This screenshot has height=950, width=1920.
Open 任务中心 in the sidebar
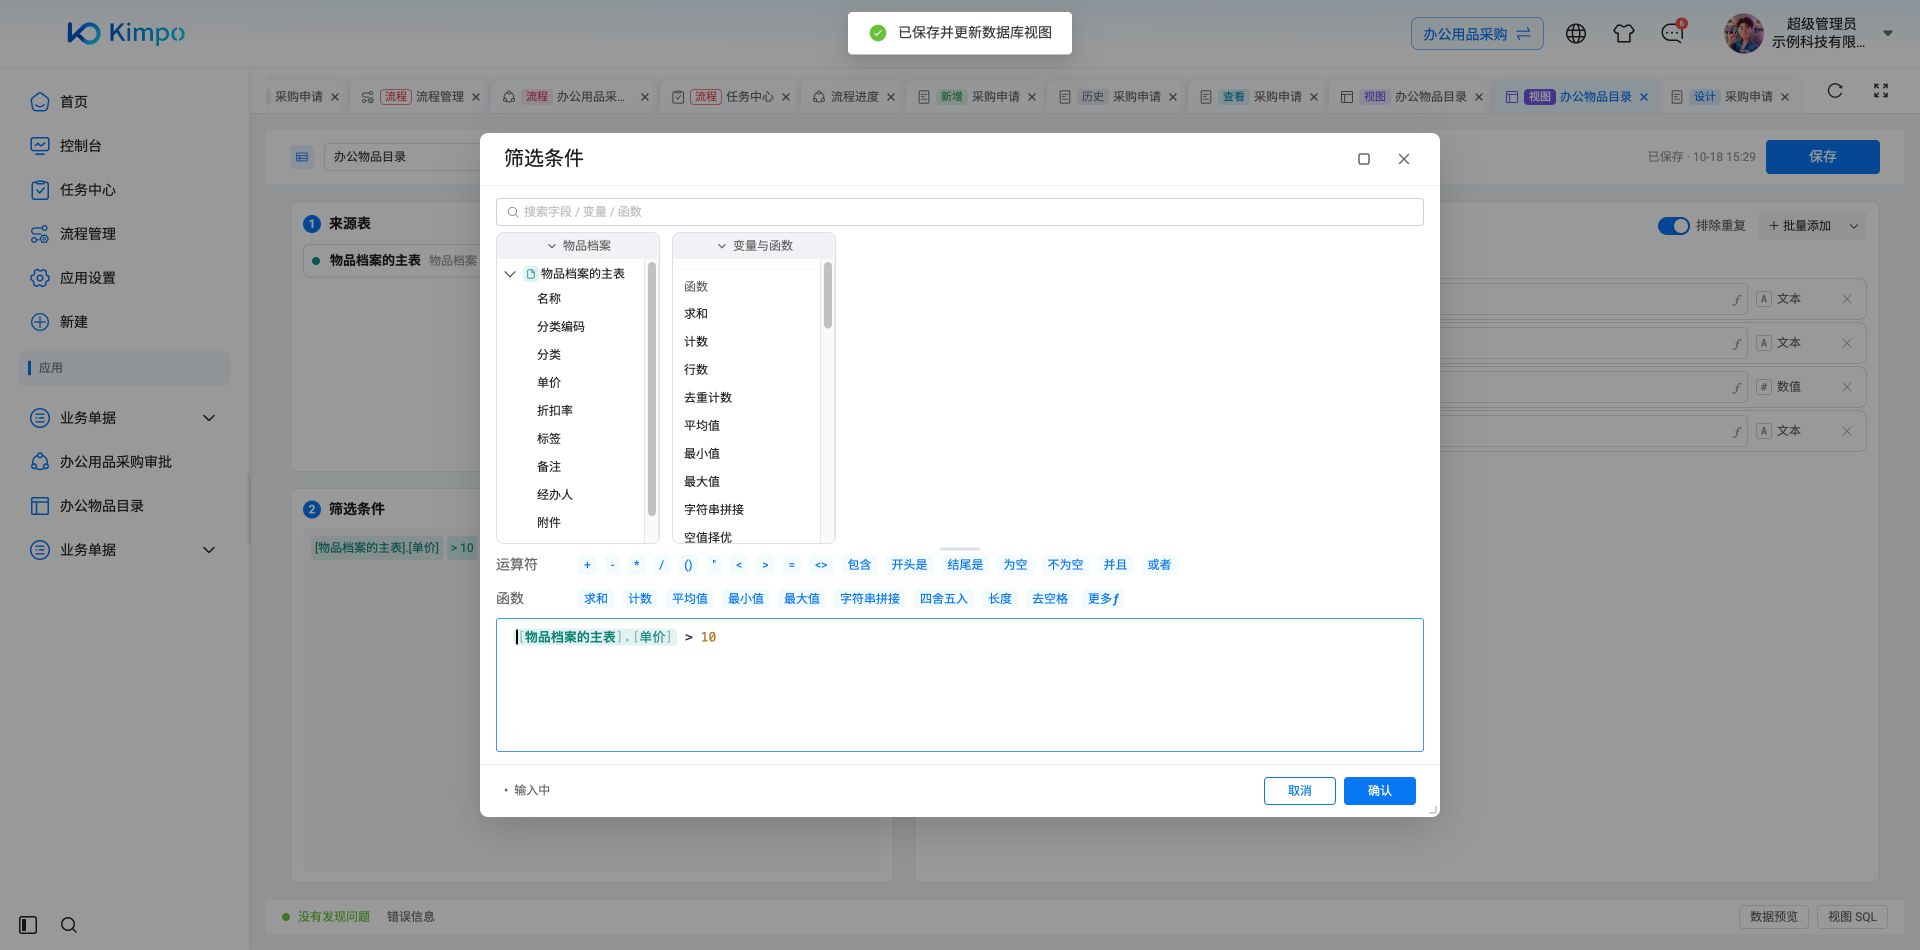tap(87, 190)
